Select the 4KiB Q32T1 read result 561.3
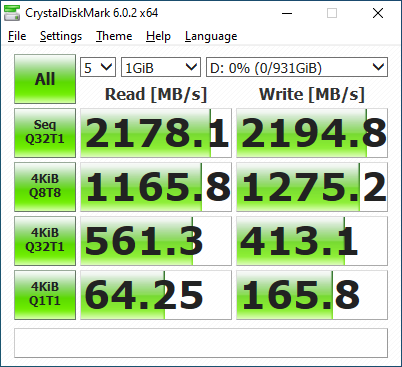The width and height of the screenshot is (402, 367). pos(156,241)
